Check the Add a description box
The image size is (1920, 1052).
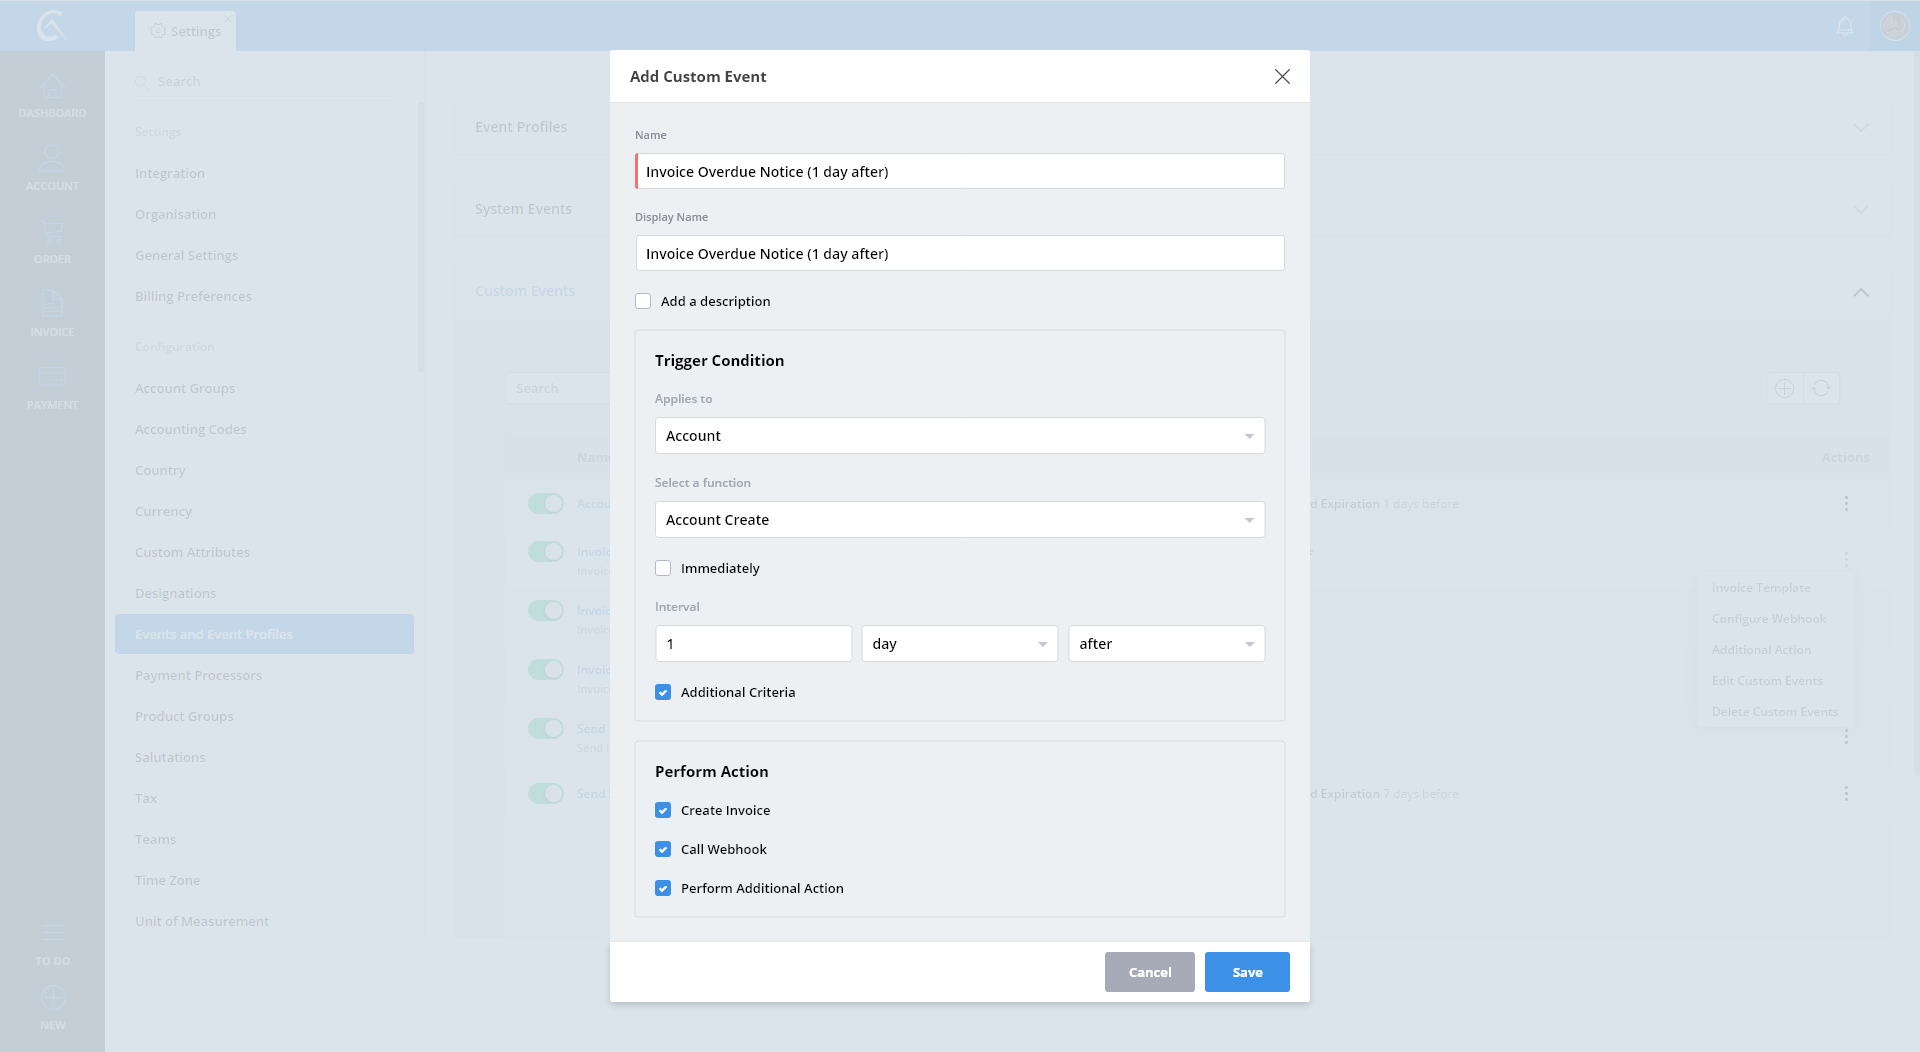(643, 301)
